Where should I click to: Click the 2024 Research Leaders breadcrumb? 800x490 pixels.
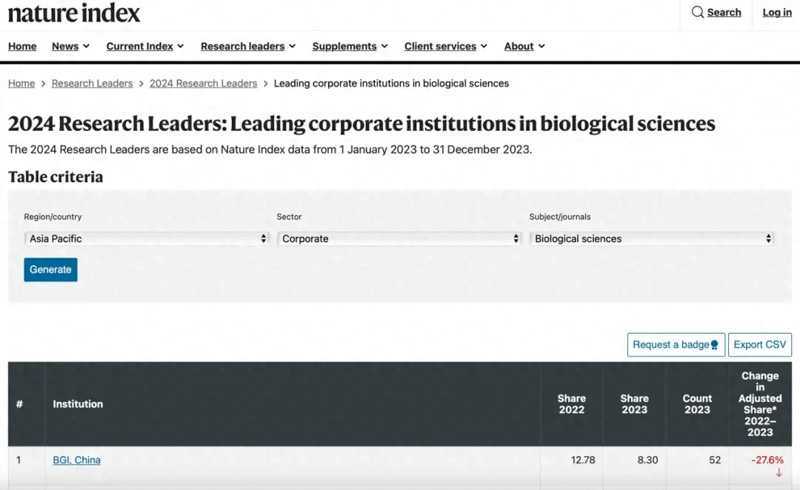click(203, 84)
